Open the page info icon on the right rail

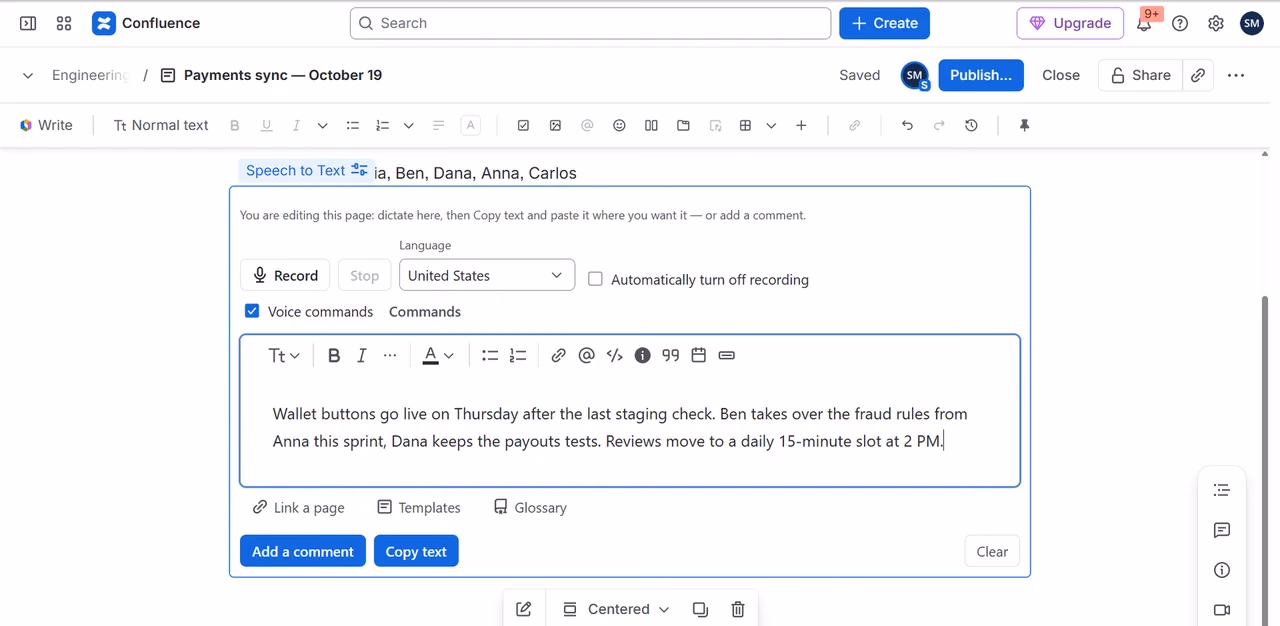(1221, 570)
